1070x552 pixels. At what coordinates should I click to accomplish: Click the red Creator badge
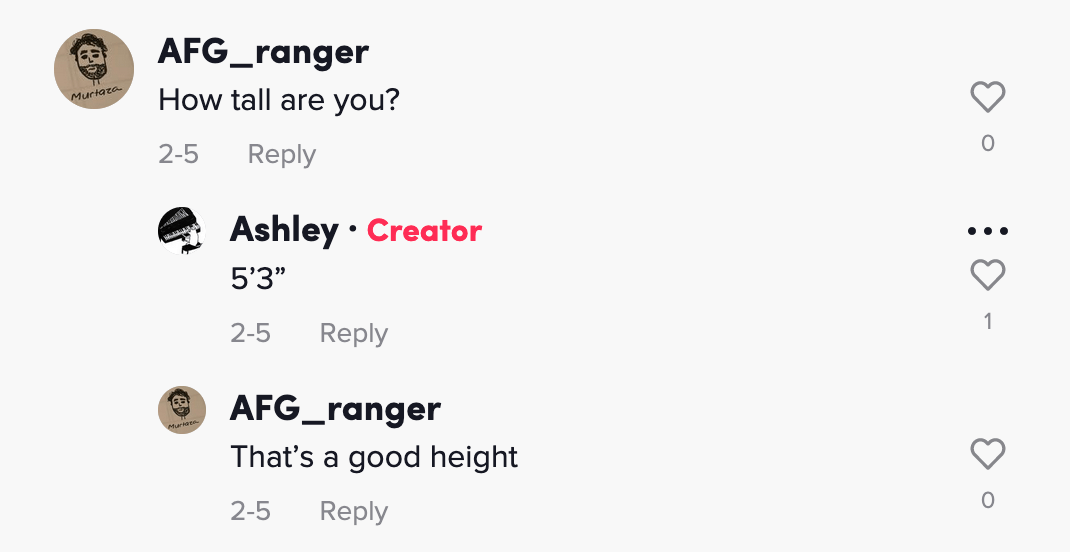pyautogui.click(x=424, y=231)
